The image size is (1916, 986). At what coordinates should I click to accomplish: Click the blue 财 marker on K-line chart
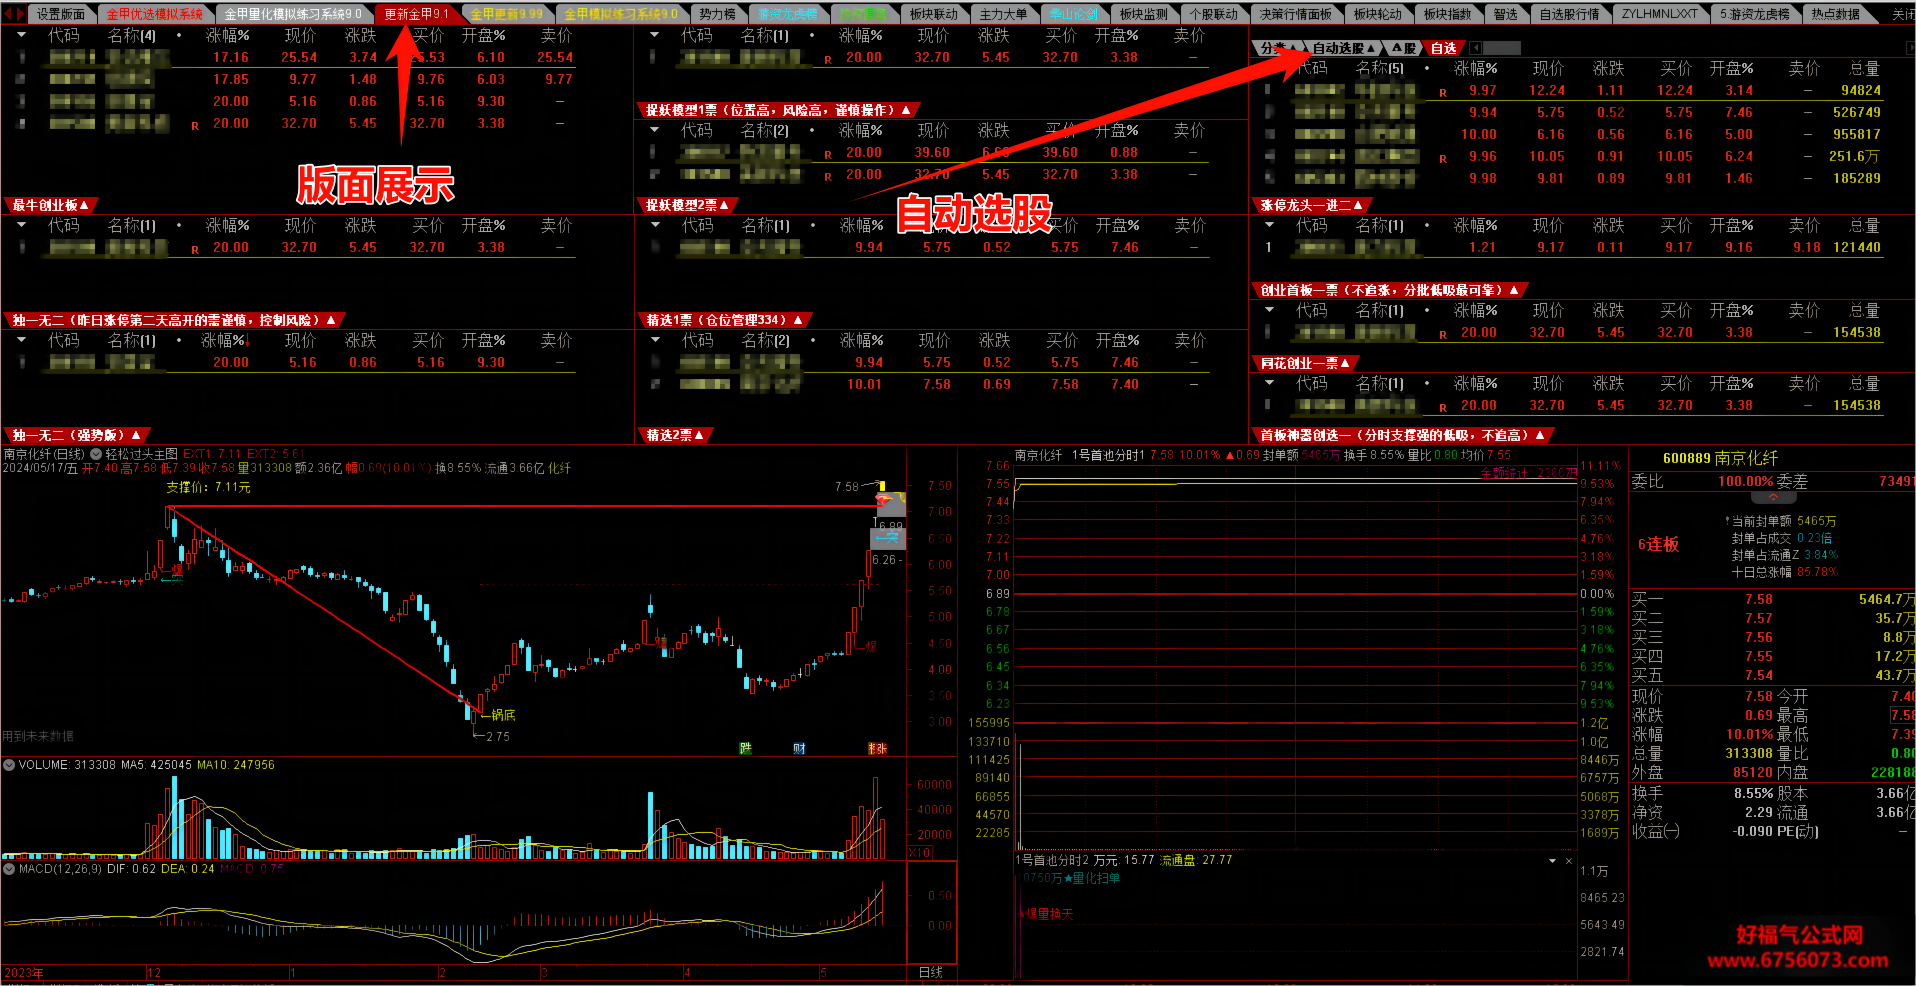pos(799,748)
